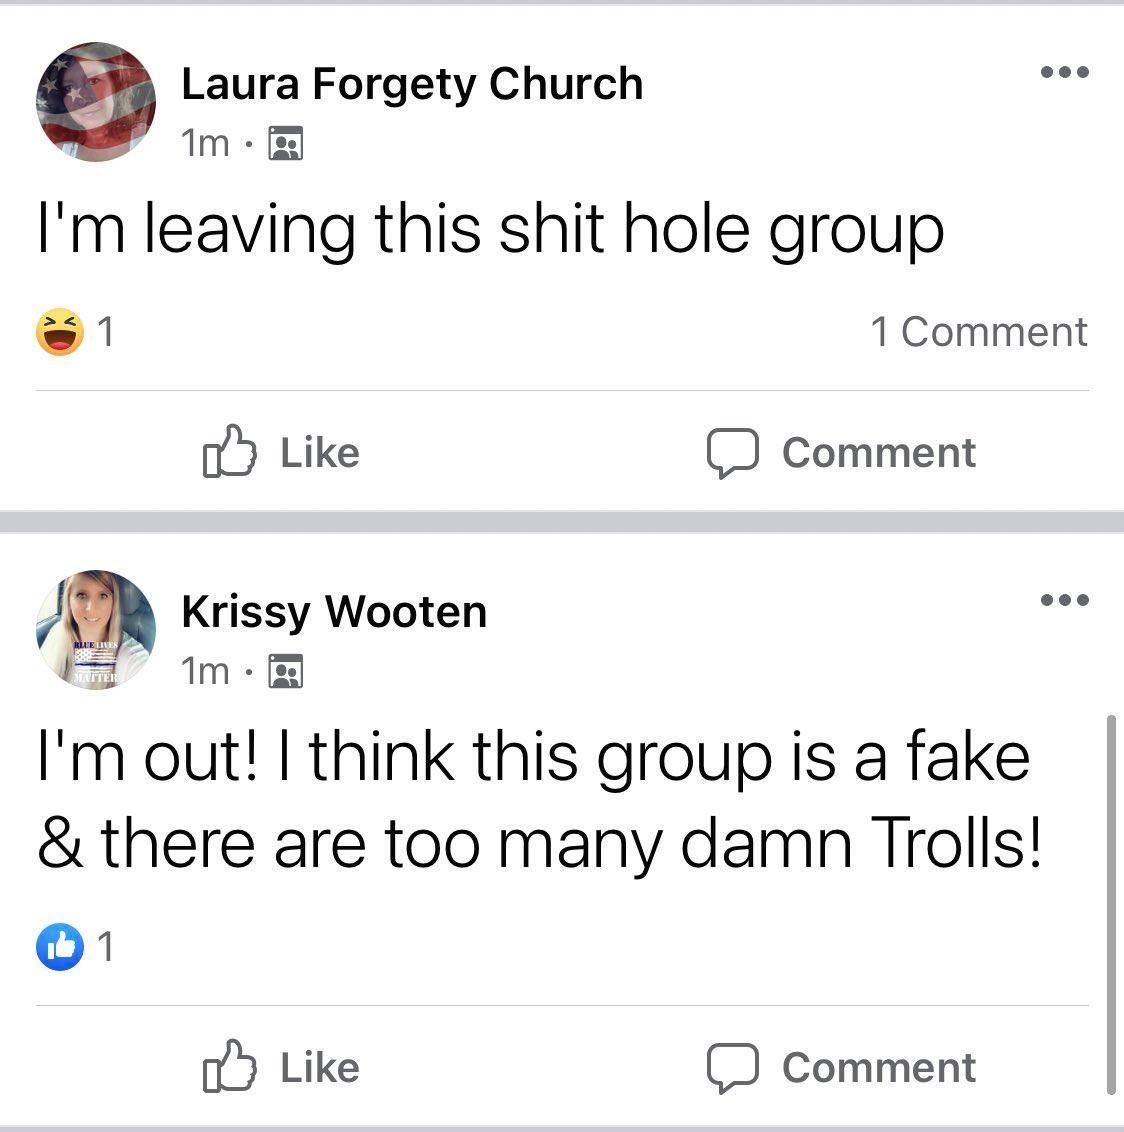The width and height of the screenshot is (1124, 1132).
Task: Click the blue thumbs-up reaction icon
Action: coord(60,946)
